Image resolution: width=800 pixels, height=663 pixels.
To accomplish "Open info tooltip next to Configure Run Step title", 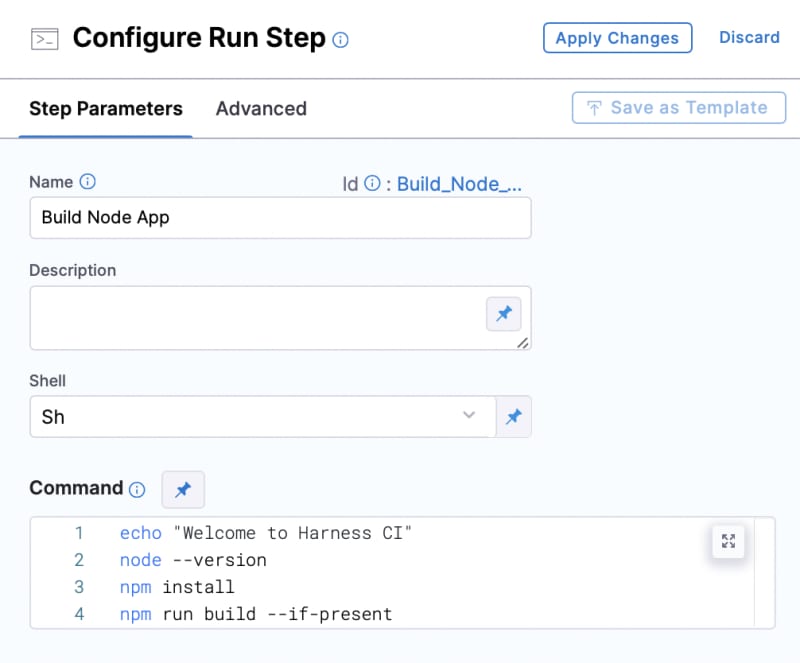I will [x=340, y=40].
